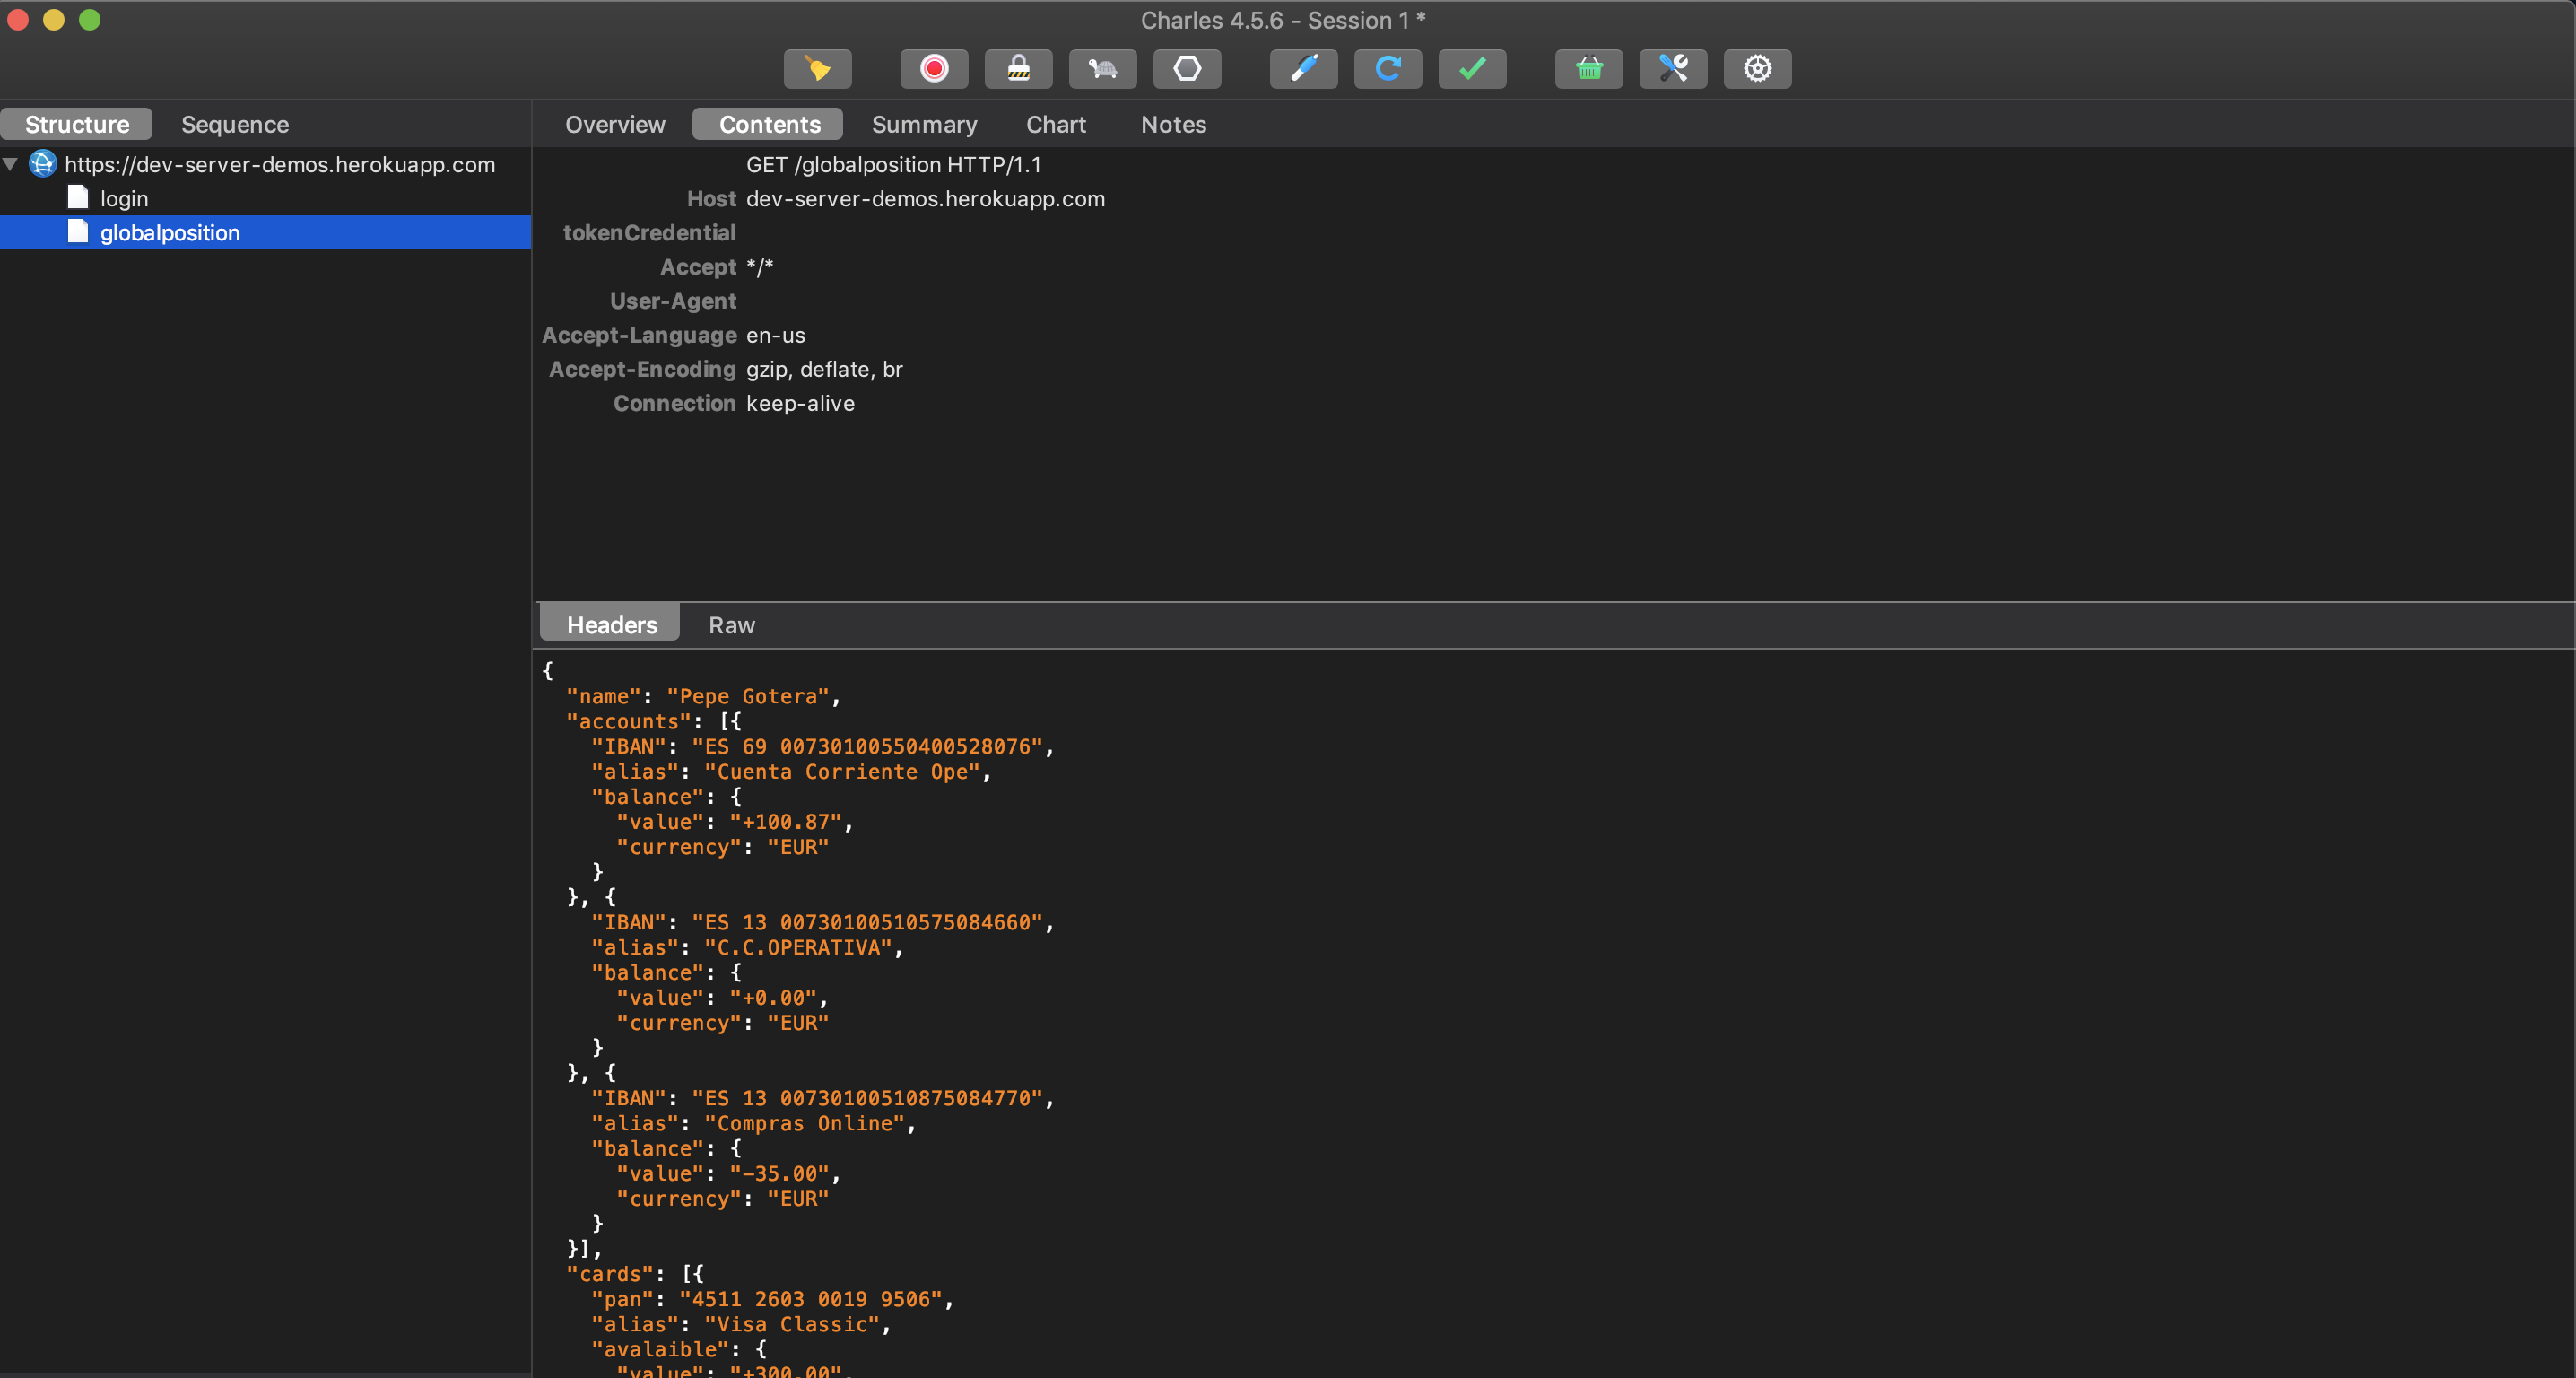Image resolution: width=2576 pixels, height=1378 pixels.
Task: Switch to the Sequence view
Action: coord(235,124)
